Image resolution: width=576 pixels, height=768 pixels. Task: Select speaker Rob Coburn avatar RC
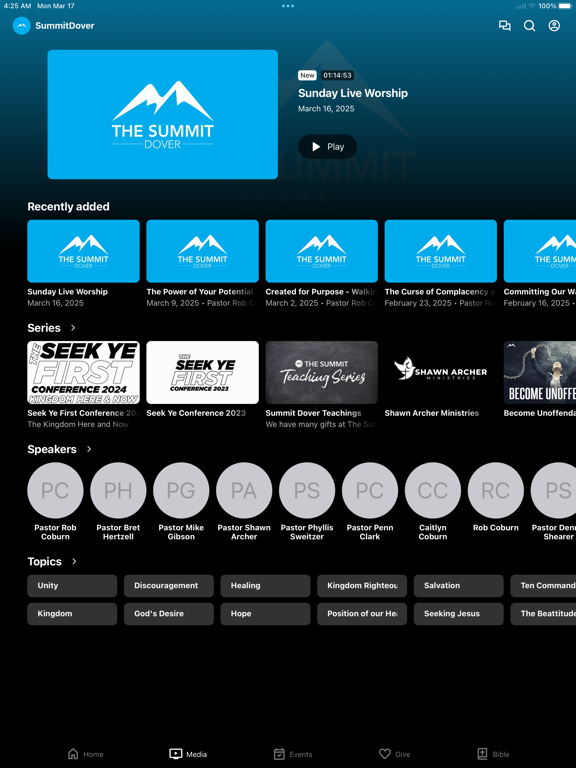[x=496, y=490]
